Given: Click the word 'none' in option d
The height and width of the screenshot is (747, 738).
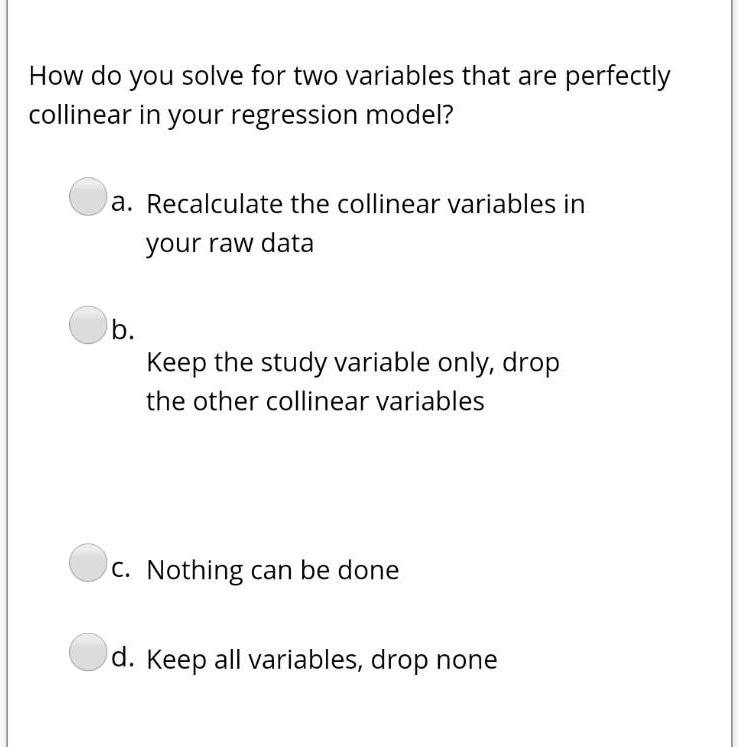Looking at the screenshot, I should pyautogui.click(x=466, y=660).
